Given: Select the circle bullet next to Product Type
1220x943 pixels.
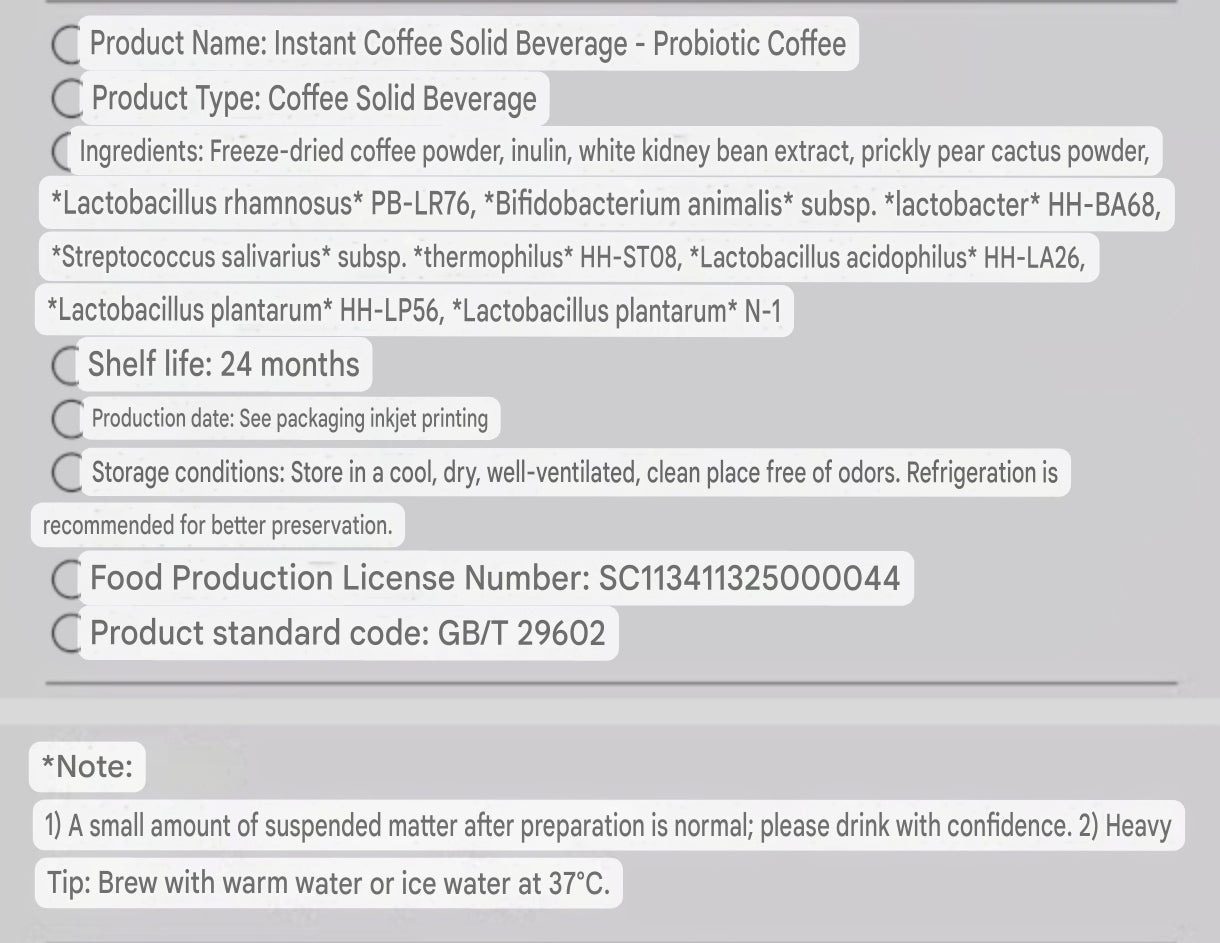Looking at the screenshot, I should tap(66, 99).
